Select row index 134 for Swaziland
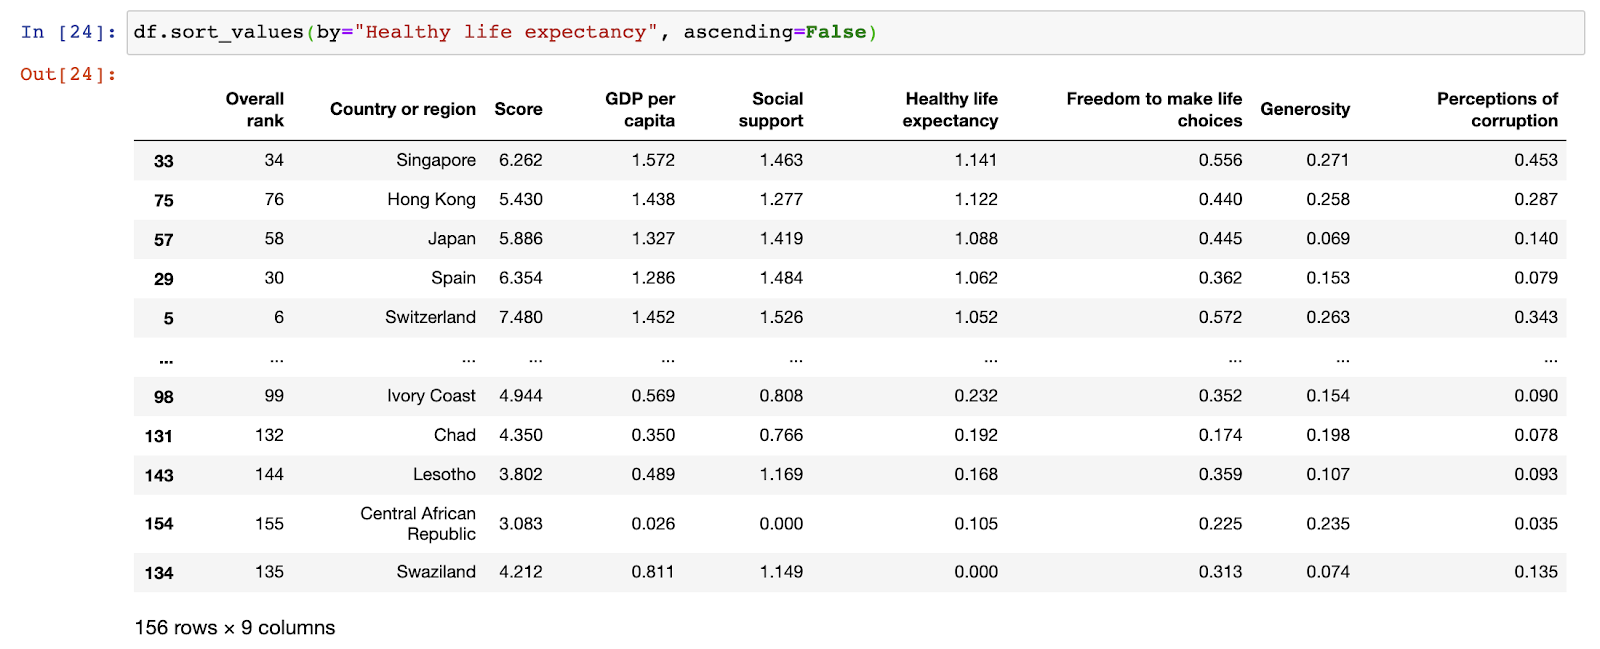1600x649 pixels. 159,573
